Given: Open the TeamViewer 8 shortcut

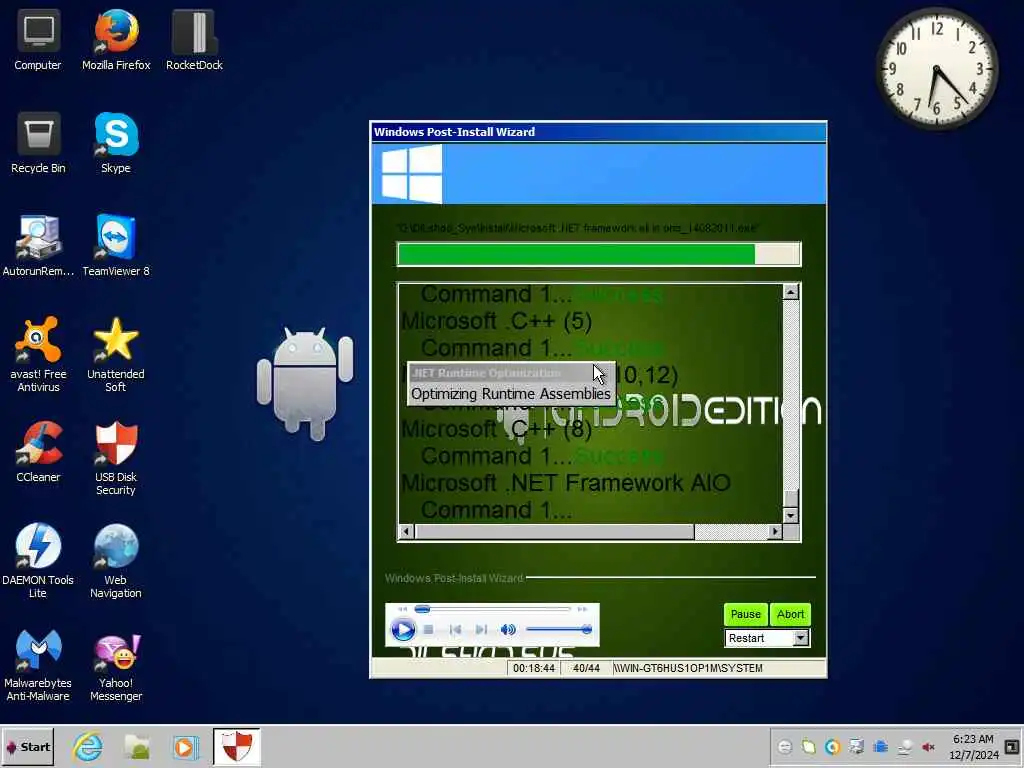Looking at the screenshot, I should (x=116, y=246).
